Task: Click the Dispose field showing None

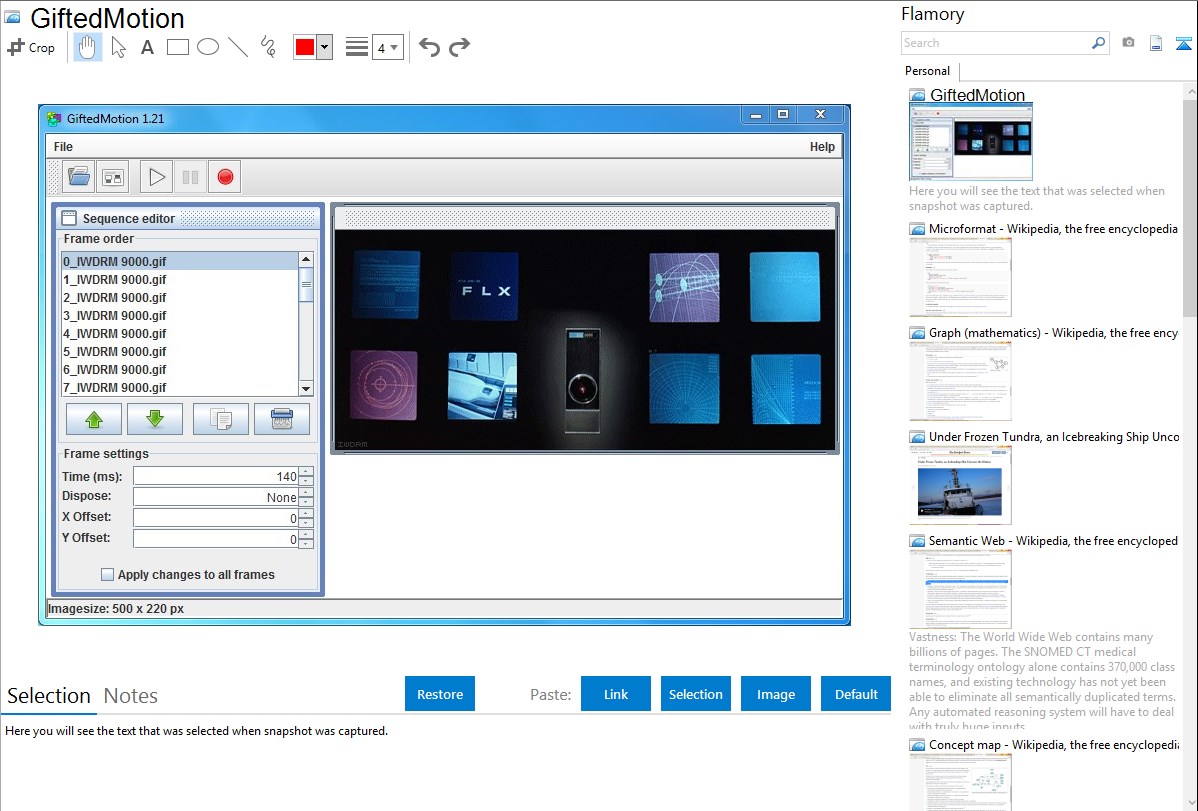Action: [216, 497]
